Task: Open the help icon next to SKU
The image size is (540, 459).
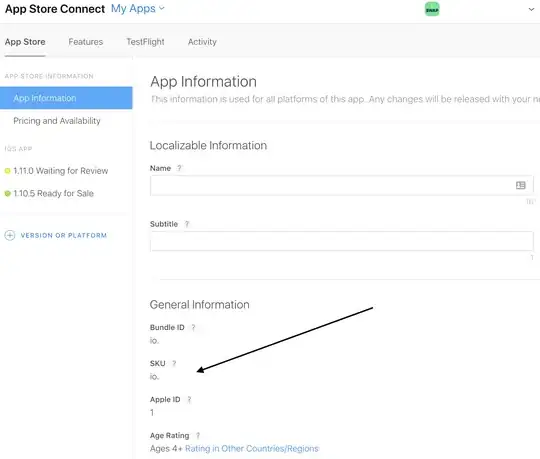Action: coord(174,363)
